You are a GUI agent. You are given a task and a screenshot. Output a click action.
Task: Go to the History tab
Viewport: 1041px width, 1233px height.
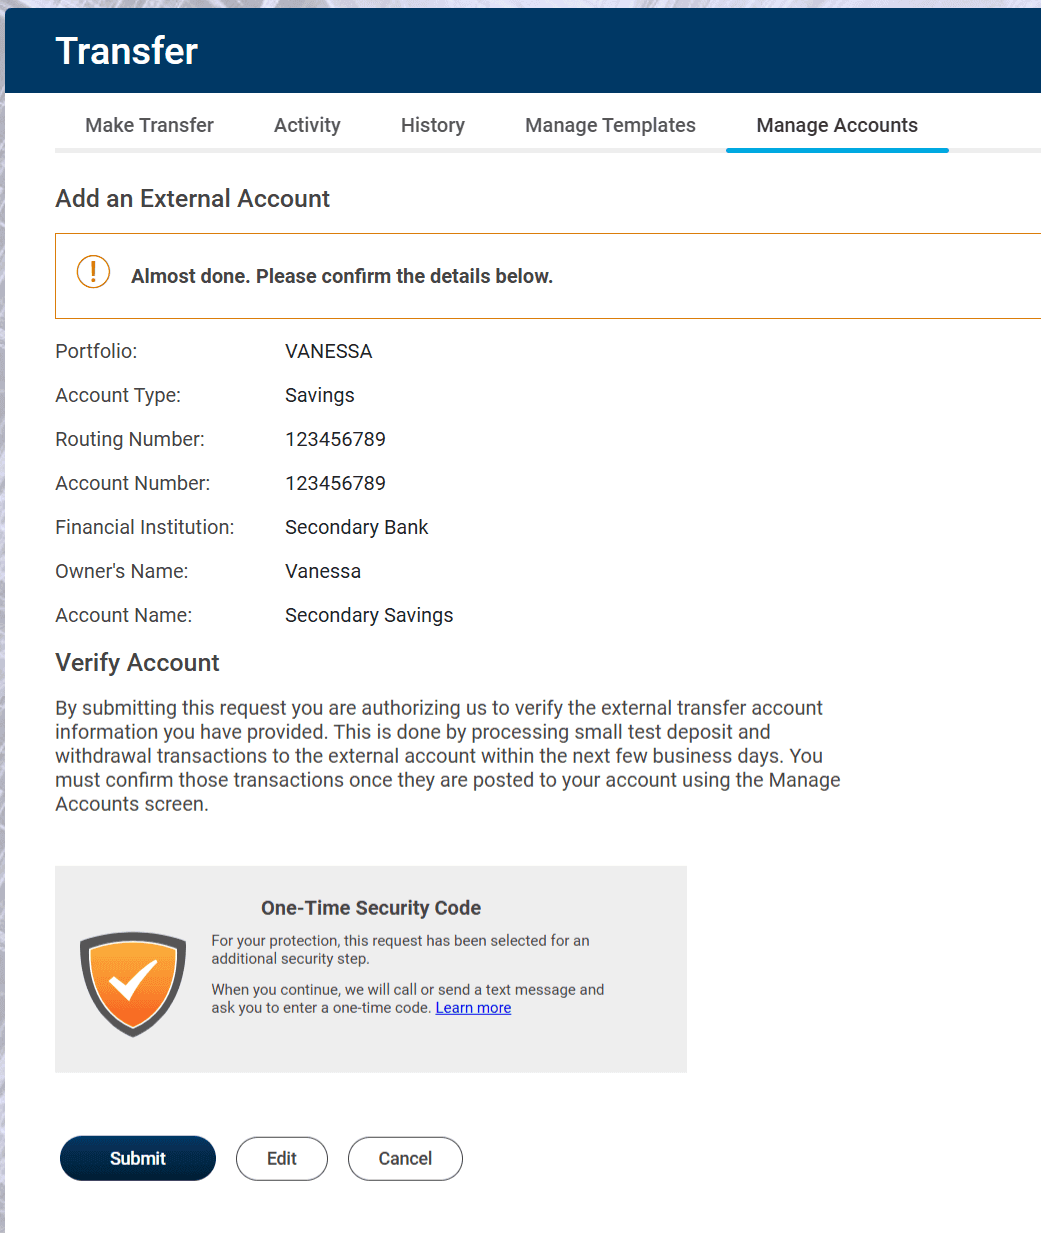(x=433, y=125)
